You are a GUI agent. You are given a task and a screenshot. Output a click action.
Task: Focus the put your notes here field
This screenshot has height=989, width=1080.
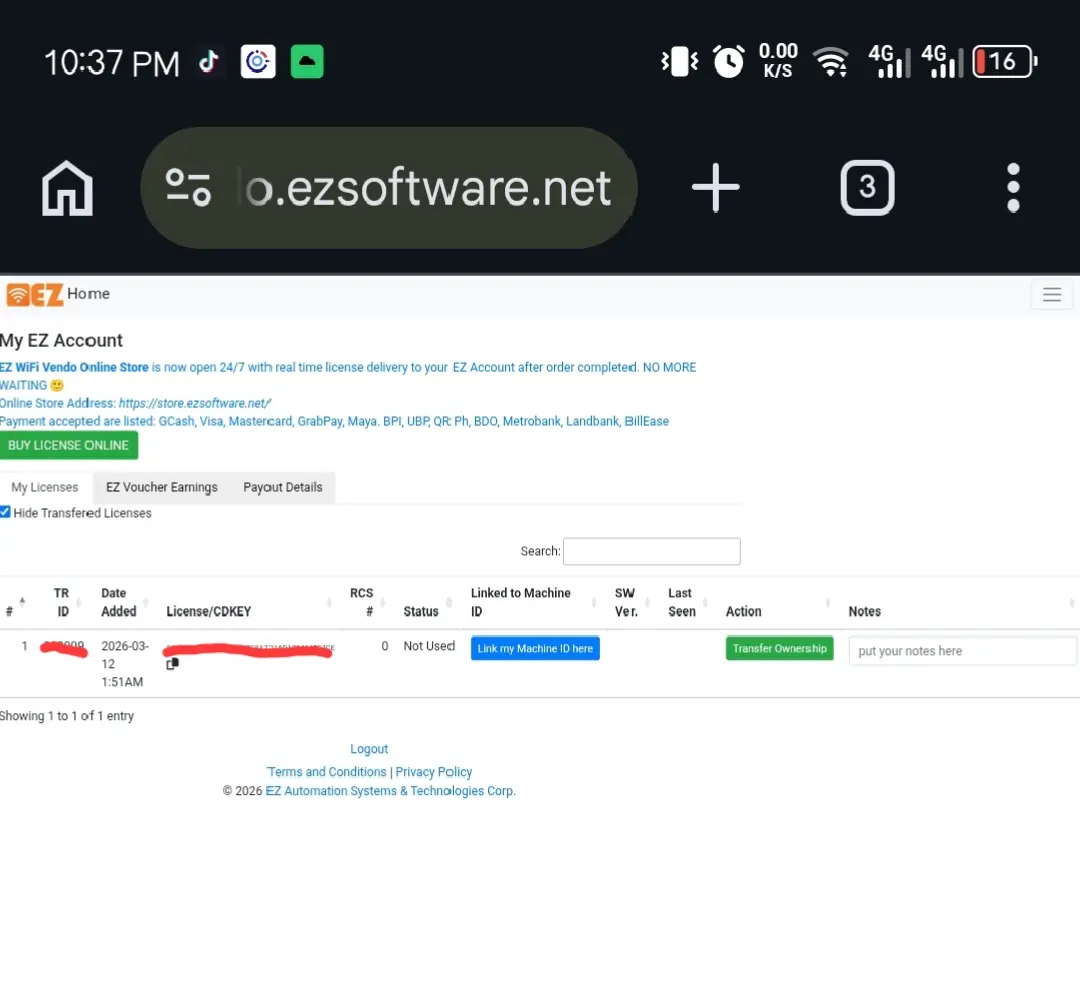click(x=962, y=651)
